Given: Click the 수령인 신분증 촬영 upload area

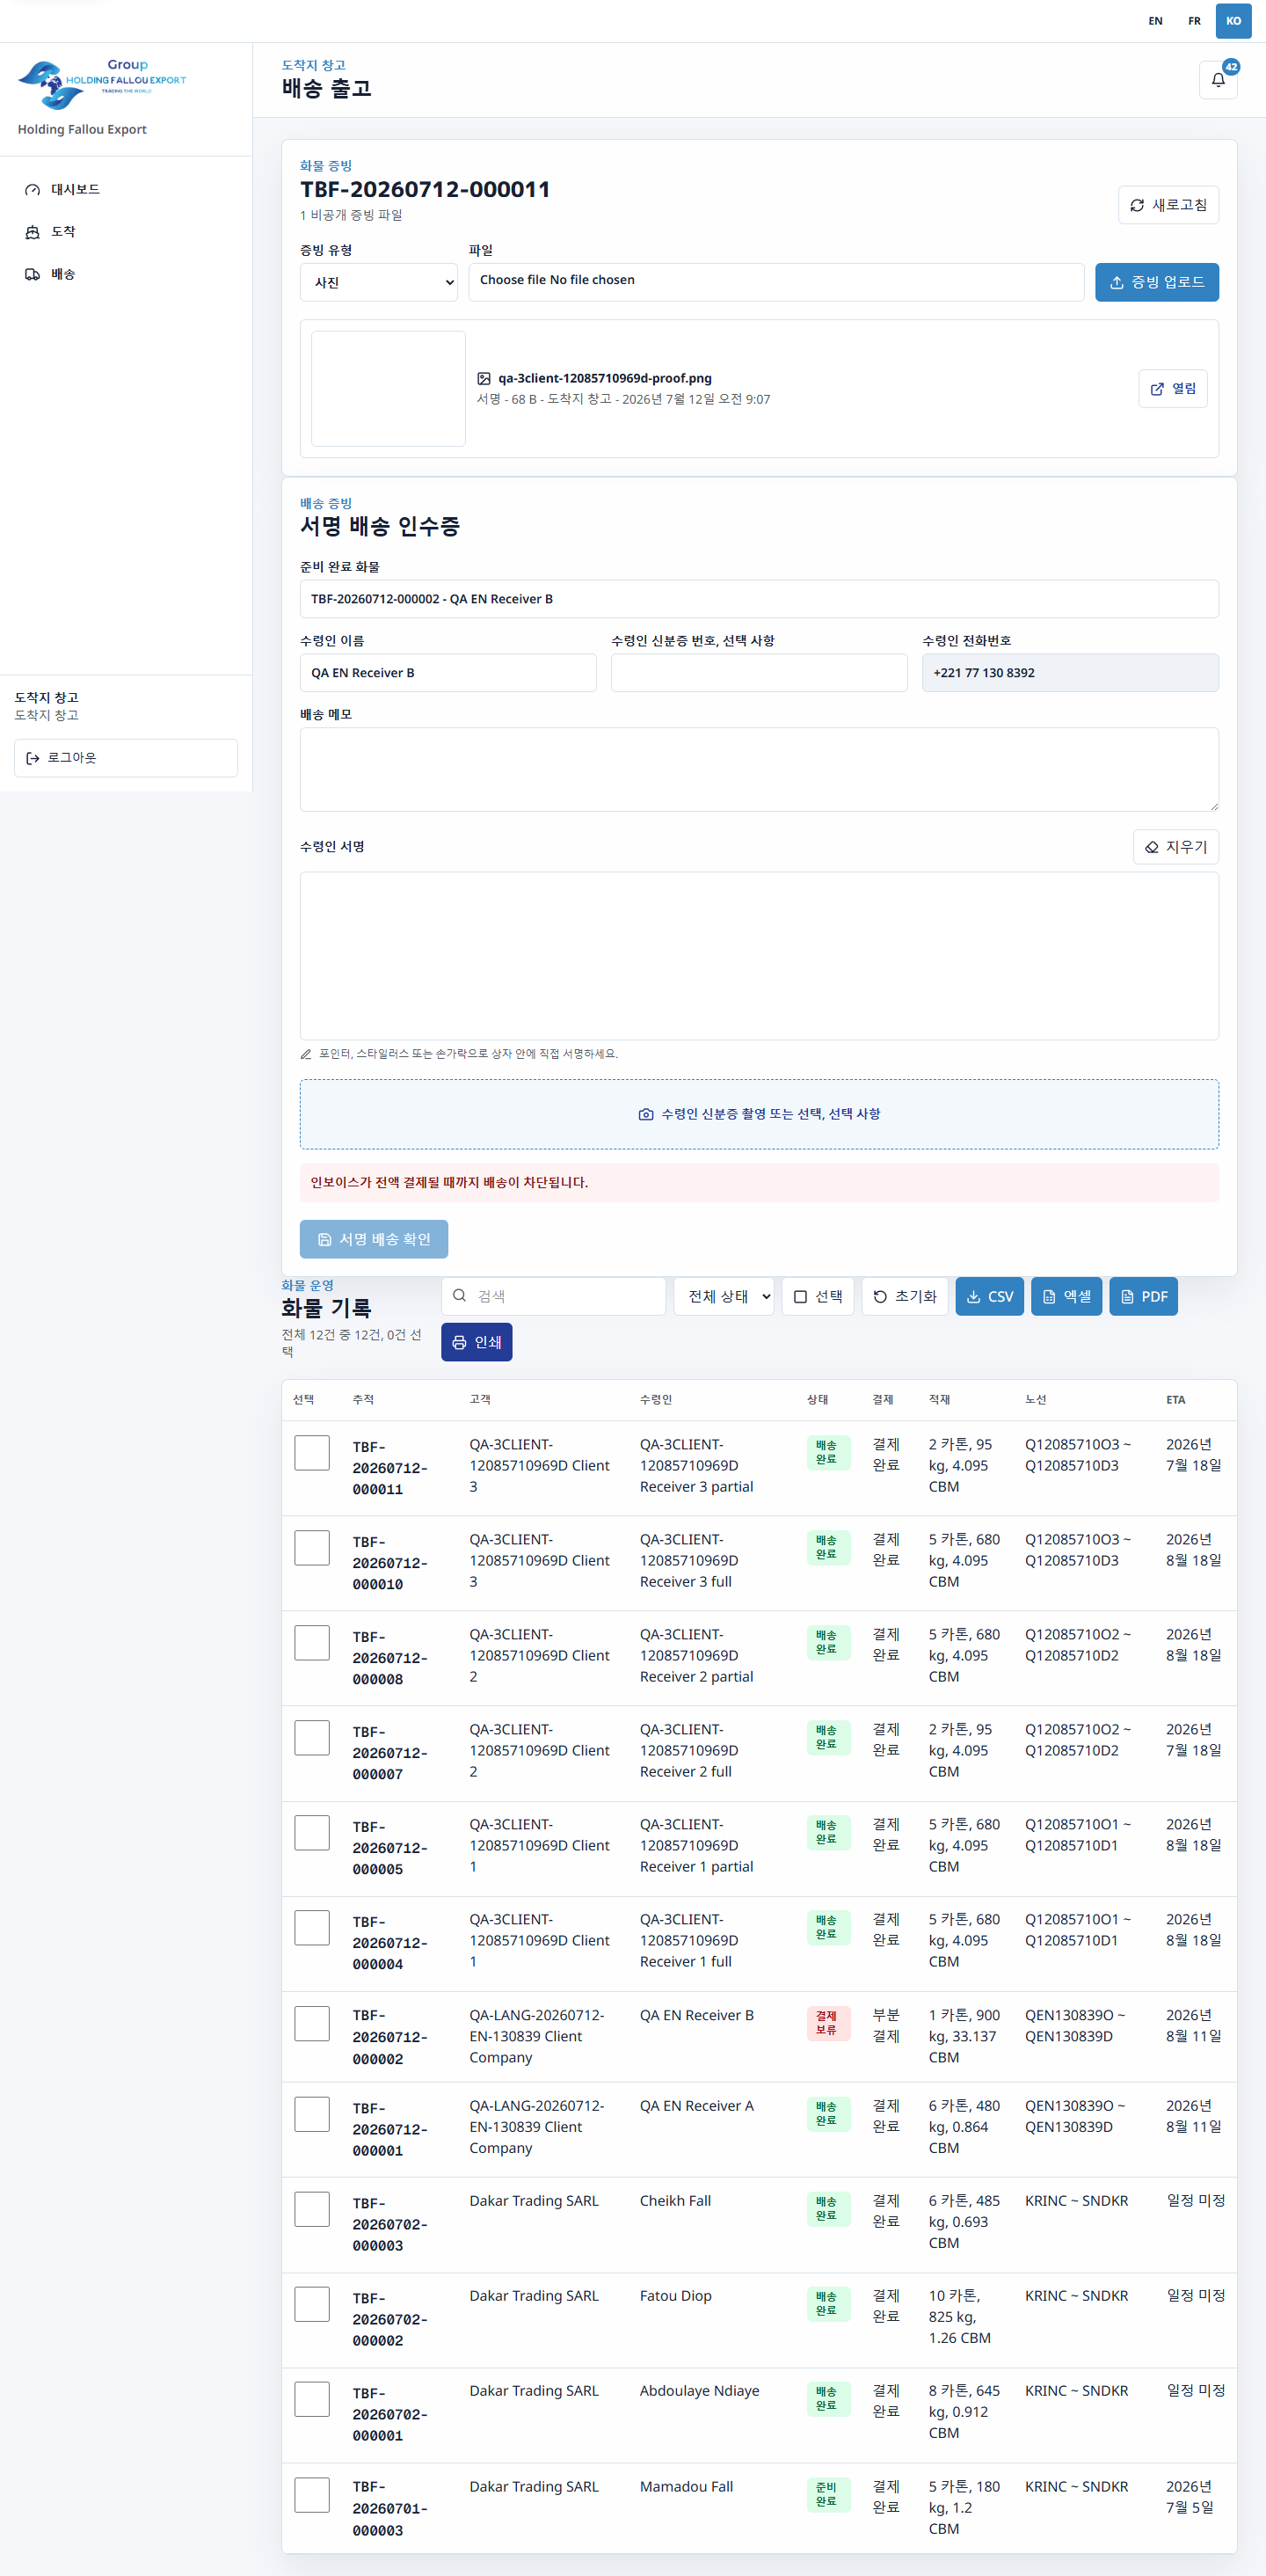Looking at the screenshot, I should point(759,1114).
